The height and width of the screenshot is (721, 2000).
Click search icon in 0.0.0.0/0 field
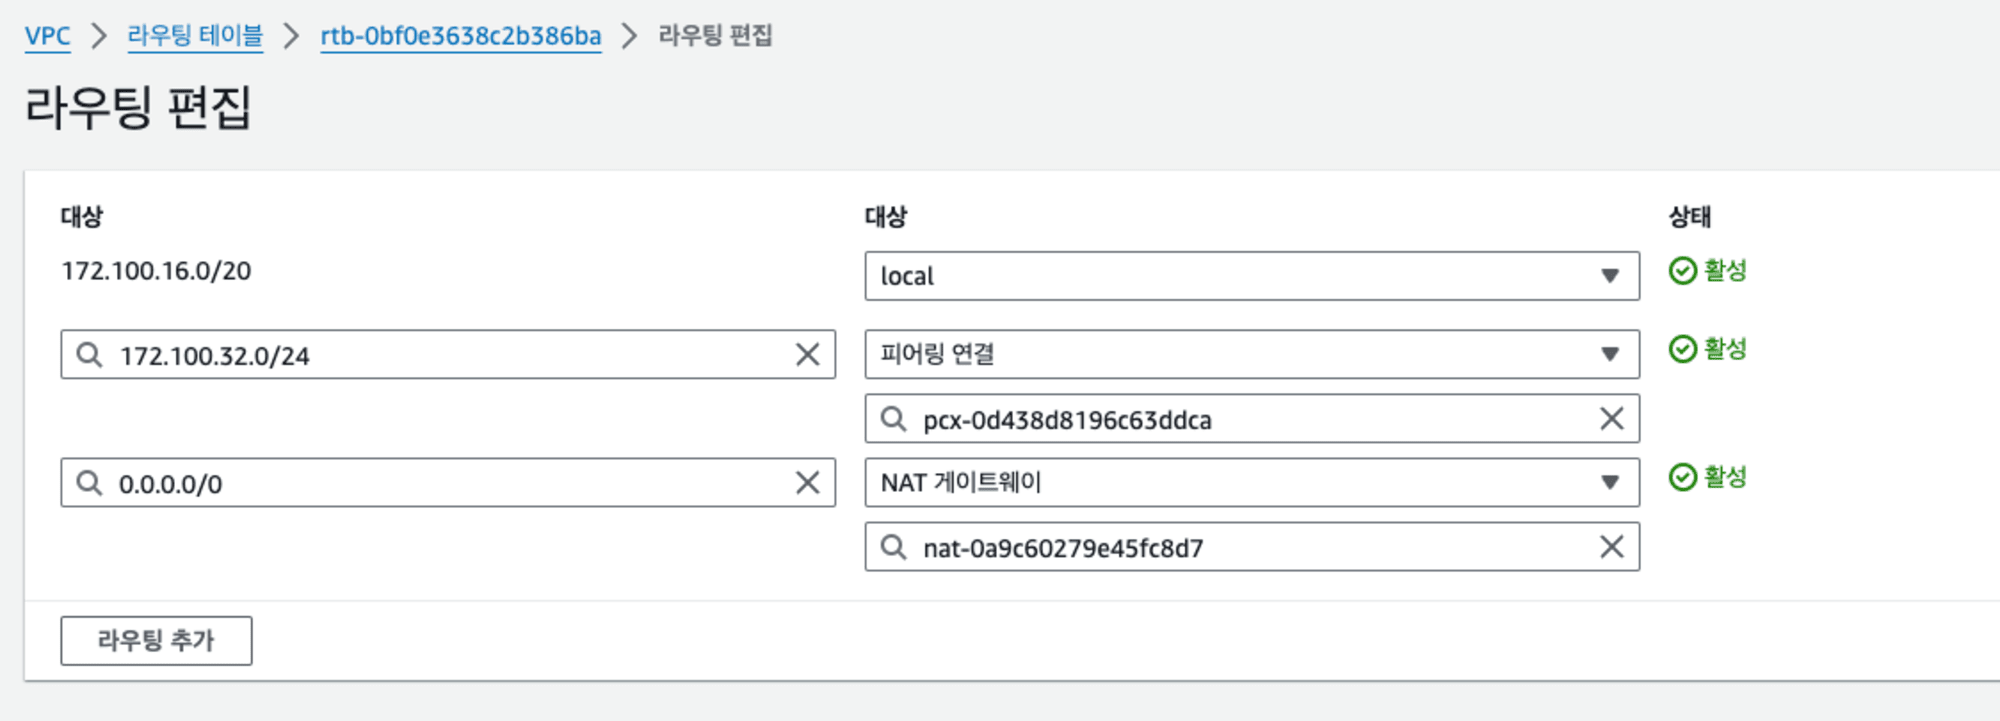(x=89, y=482)
